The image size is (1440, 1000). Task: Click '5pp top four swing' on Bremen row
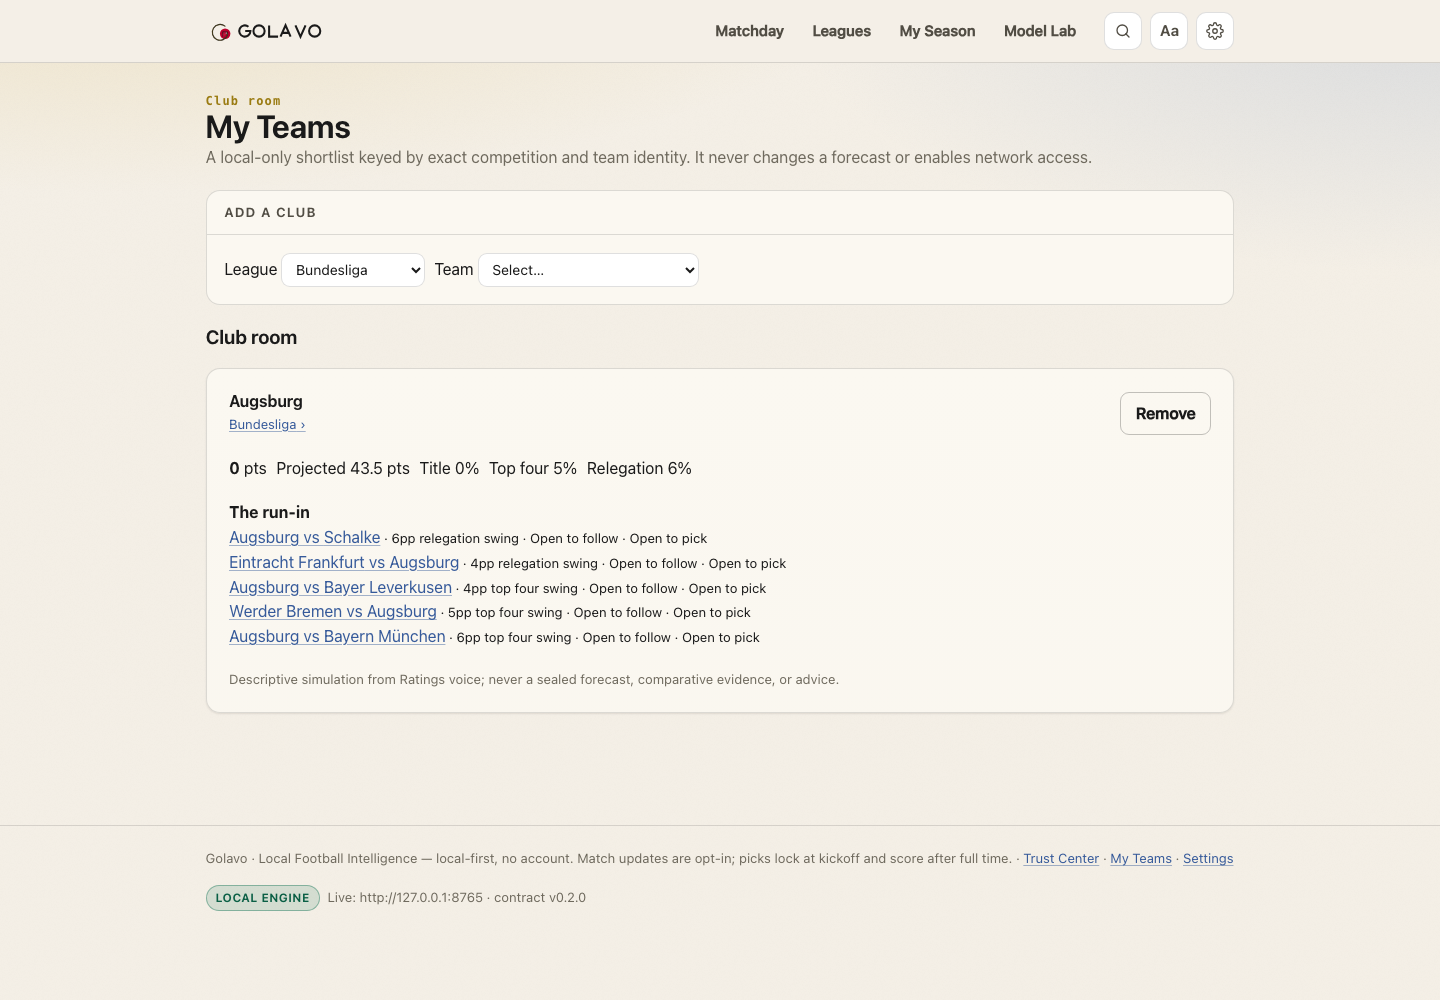click(x=505, y=613)
